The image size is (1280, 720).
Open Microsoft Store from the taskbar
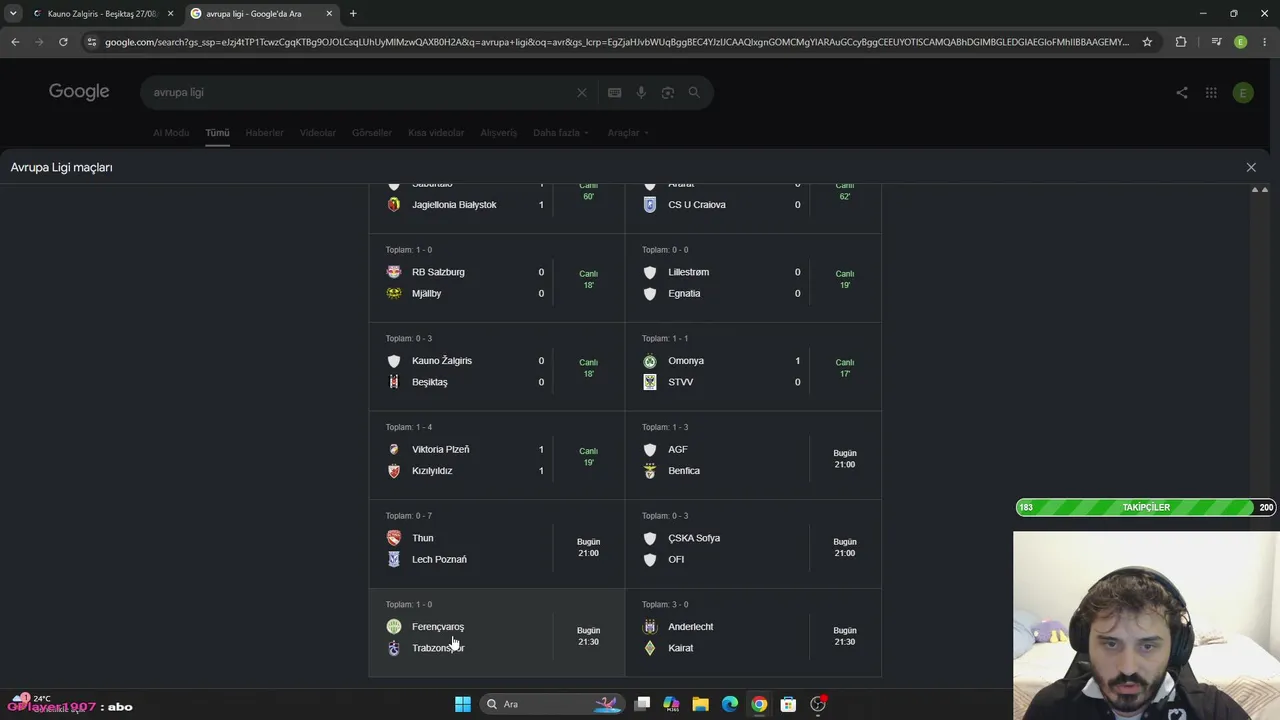788,704
